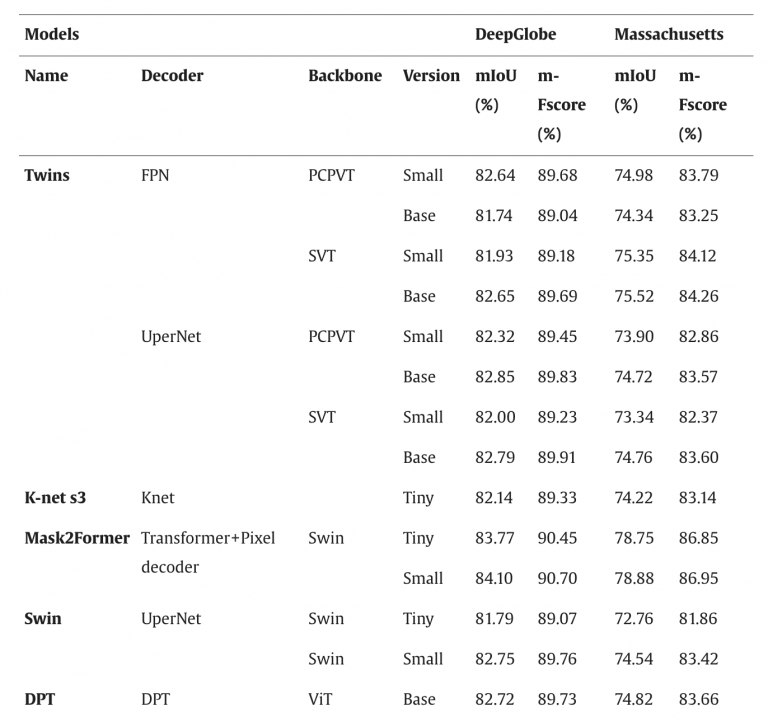Click the Models header cell

[x=51, y=34]
